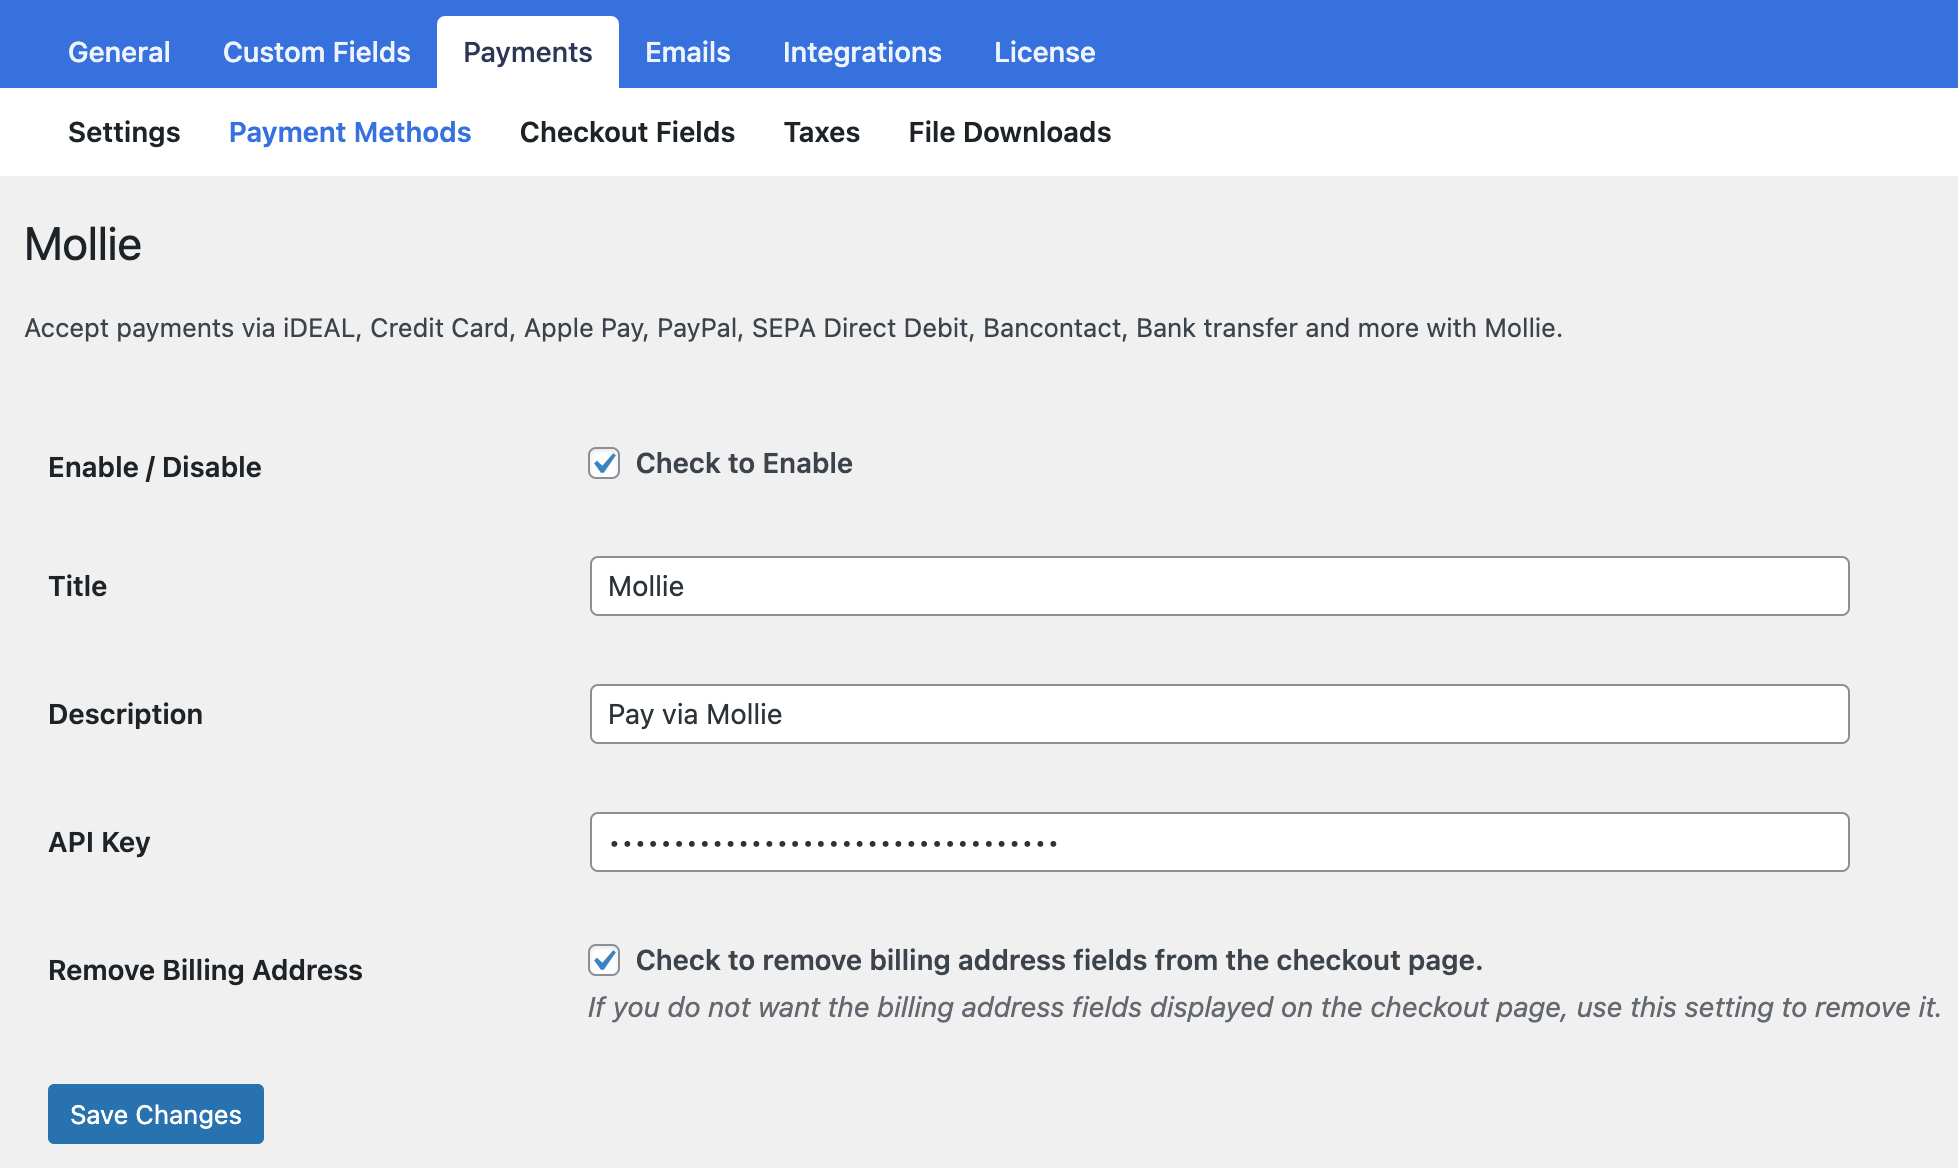The height and width of the screenshot is (1168, 1958).
Task: Open the General tab
Action: coord(119,52)
